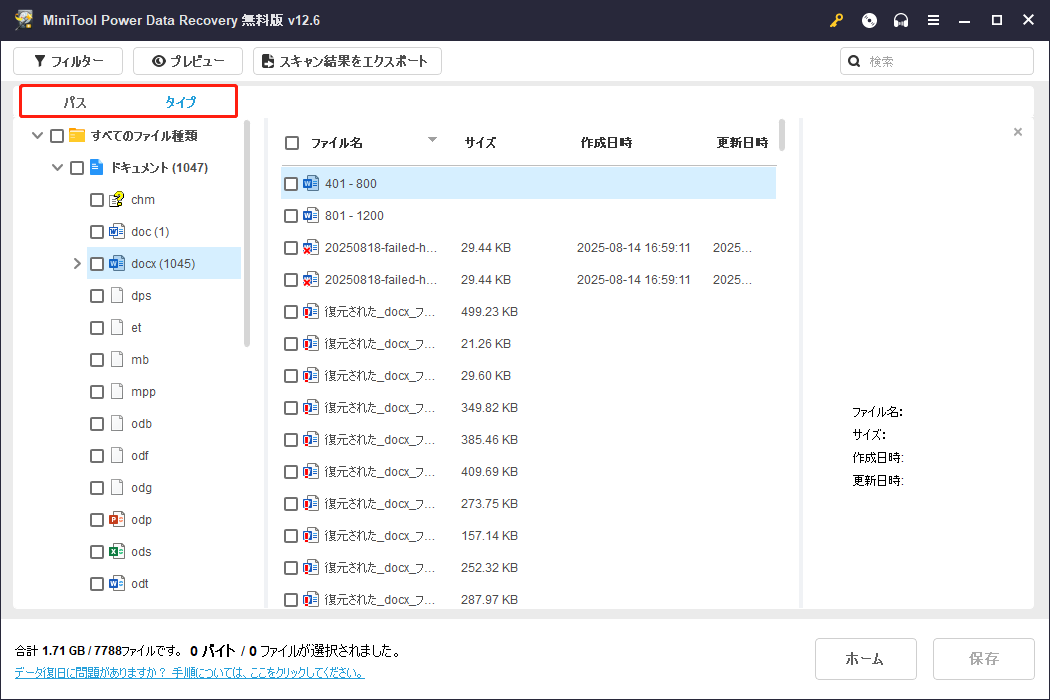Switch to the タイプ tab

[181, 102]
